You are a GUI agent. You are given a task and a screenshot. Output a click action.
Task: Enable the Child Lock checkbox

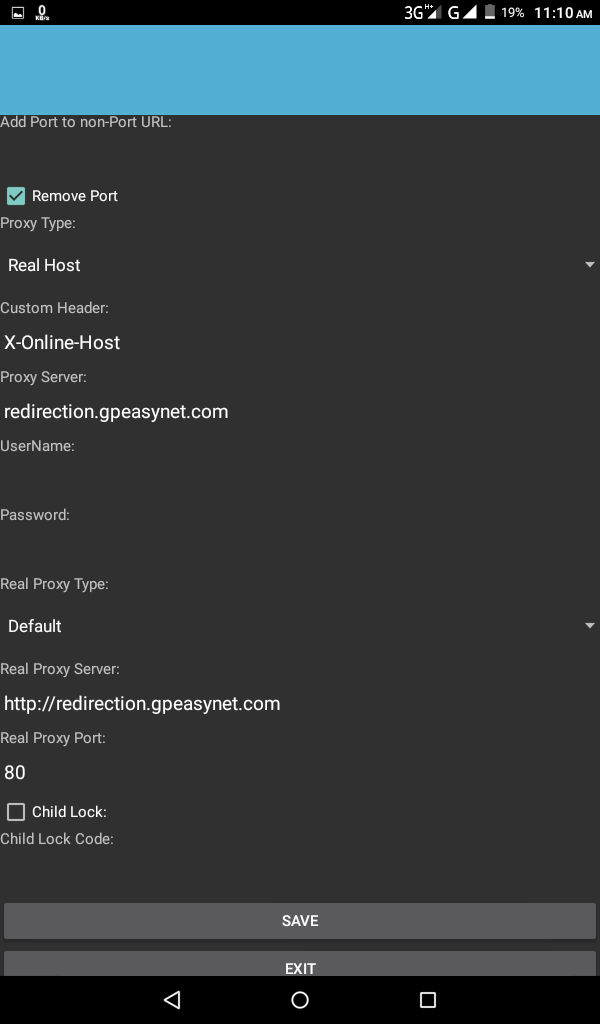(x=16, y=812)
